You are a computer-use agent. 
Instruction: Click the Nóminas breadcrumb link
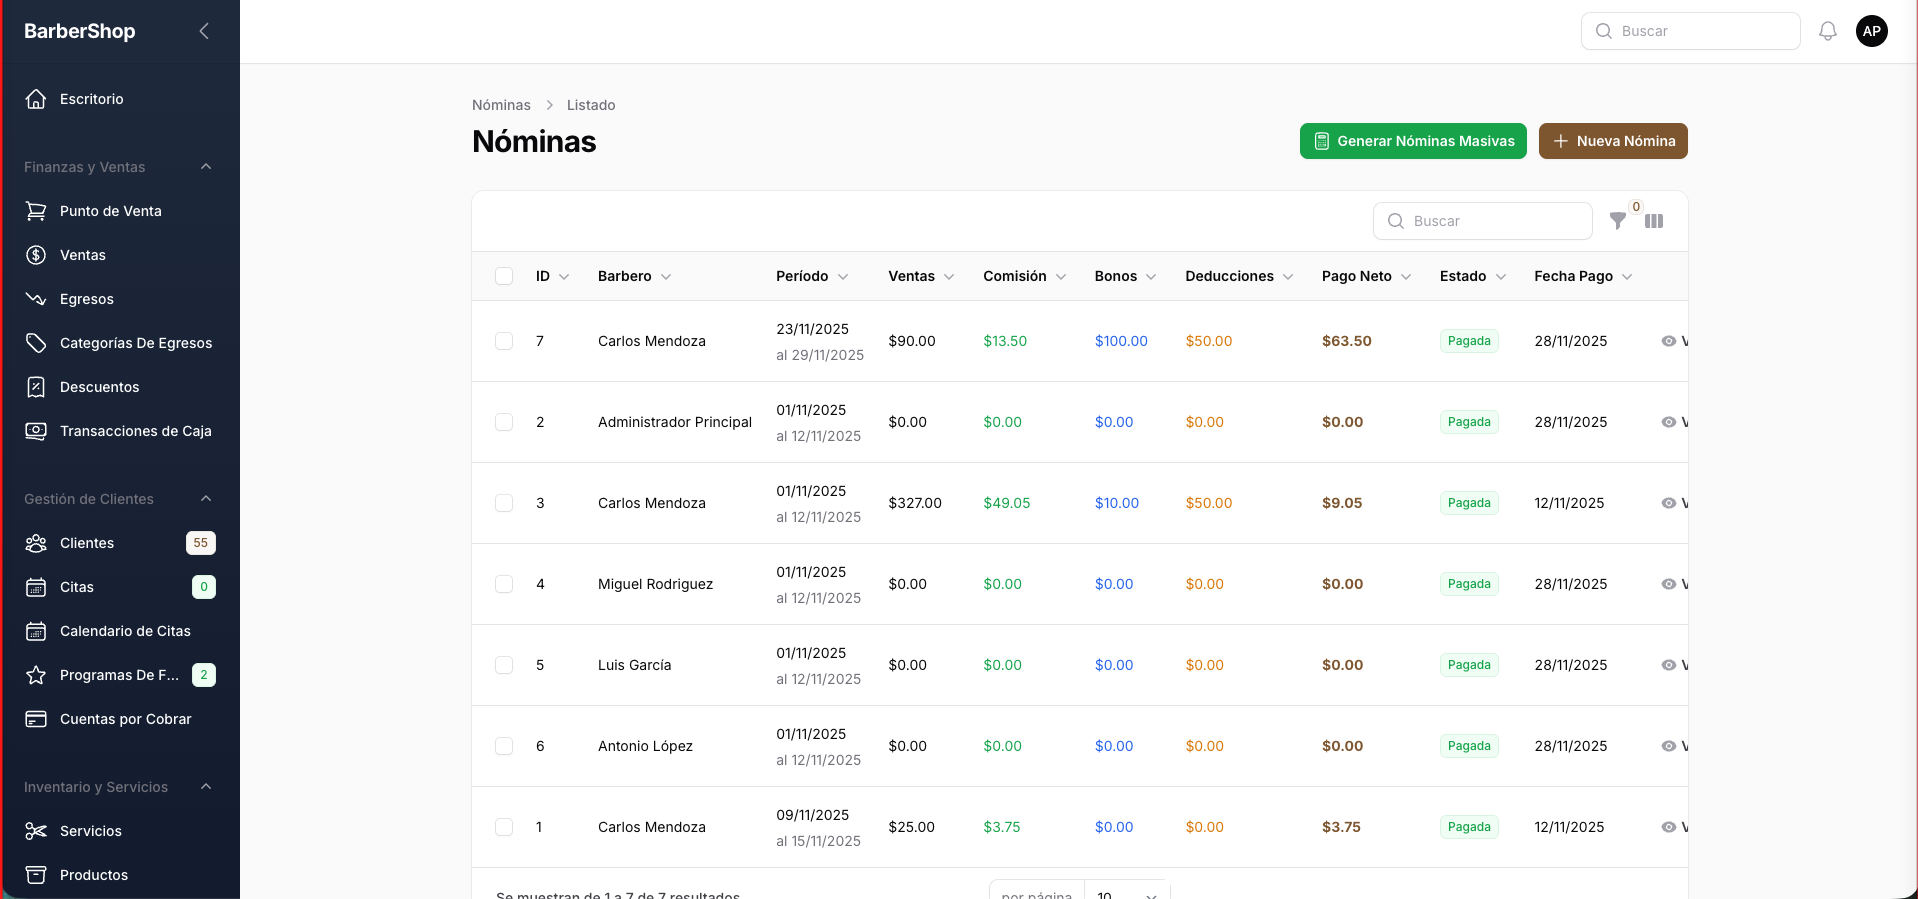pyautogui.click(x=501, y=105)
